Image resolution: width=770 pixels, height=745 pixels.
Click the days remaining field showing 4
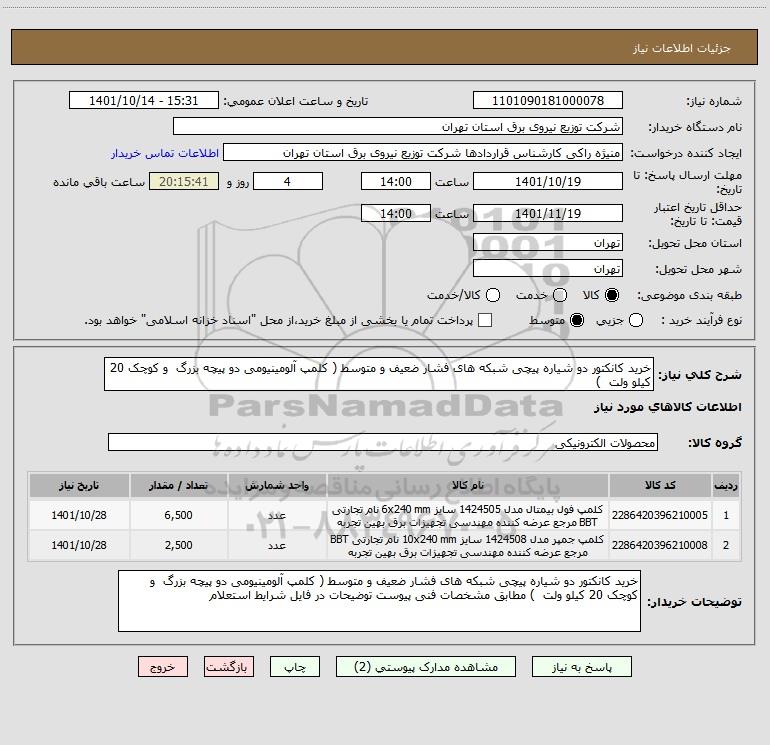pyautogui.click(x=288, y=181)
